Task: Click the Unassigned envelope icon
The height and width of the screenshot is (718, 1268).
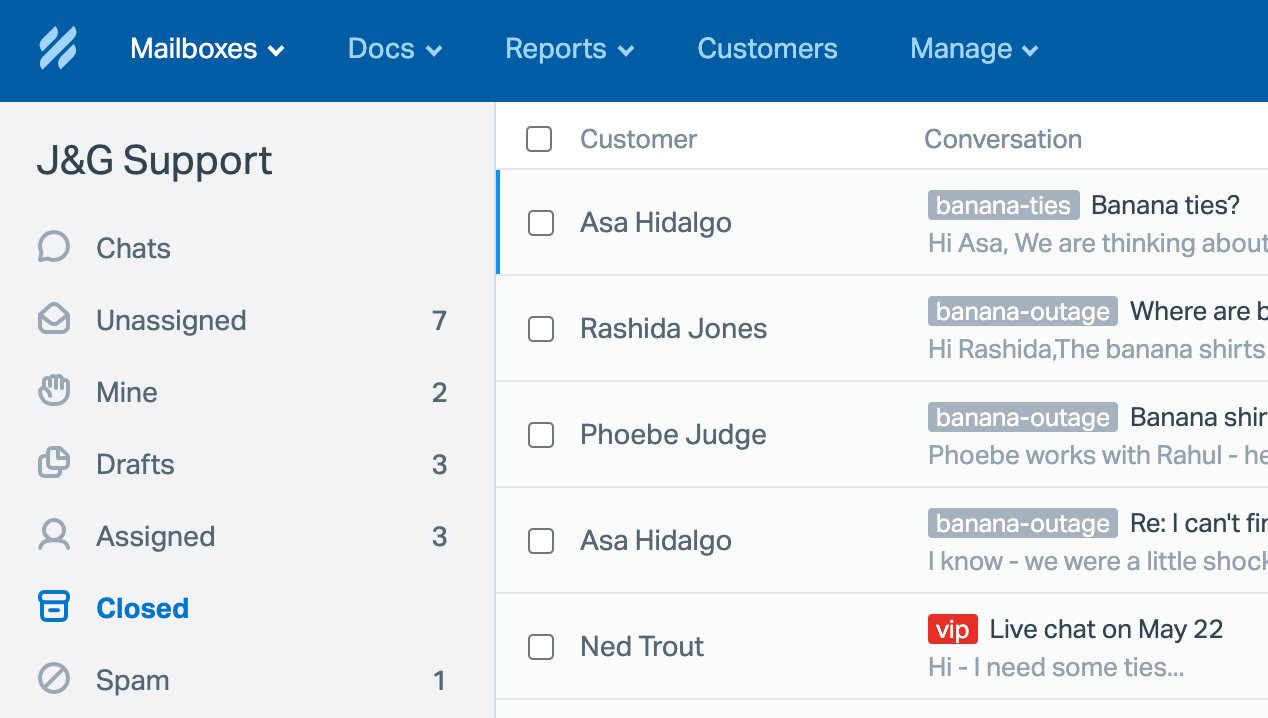Action: (x=54, y=320)
